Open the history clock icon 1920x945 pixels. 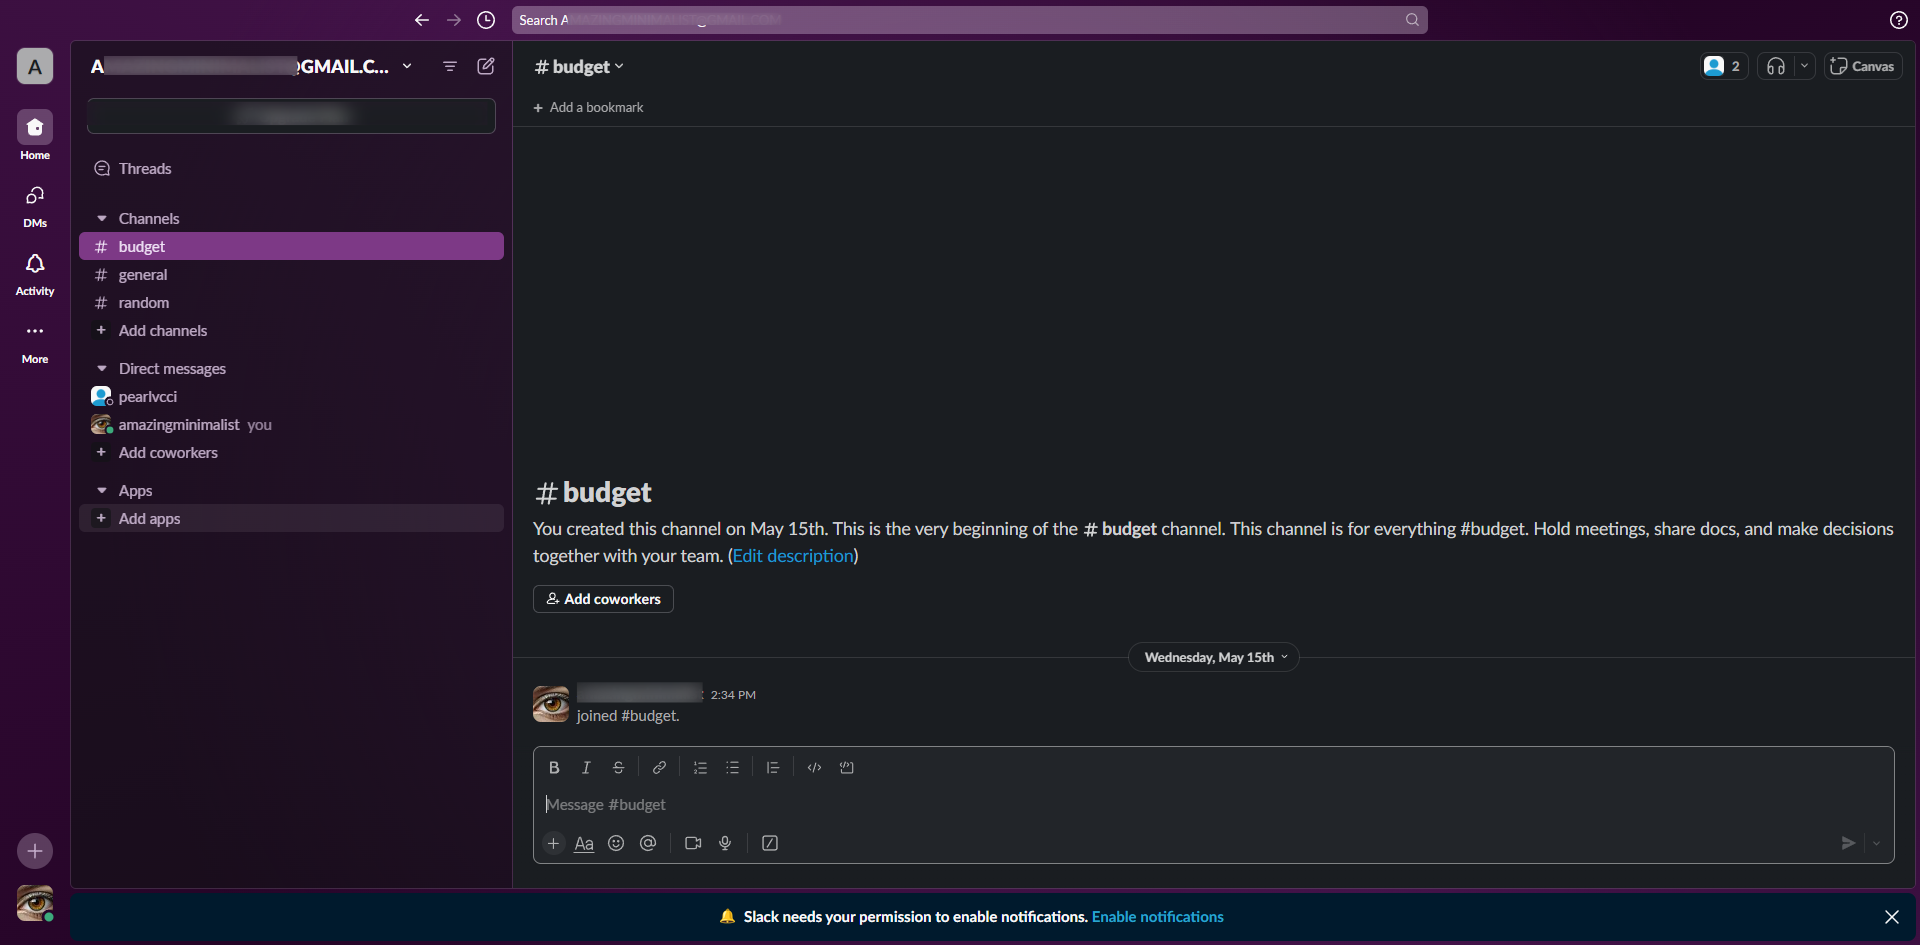(486, 20)
